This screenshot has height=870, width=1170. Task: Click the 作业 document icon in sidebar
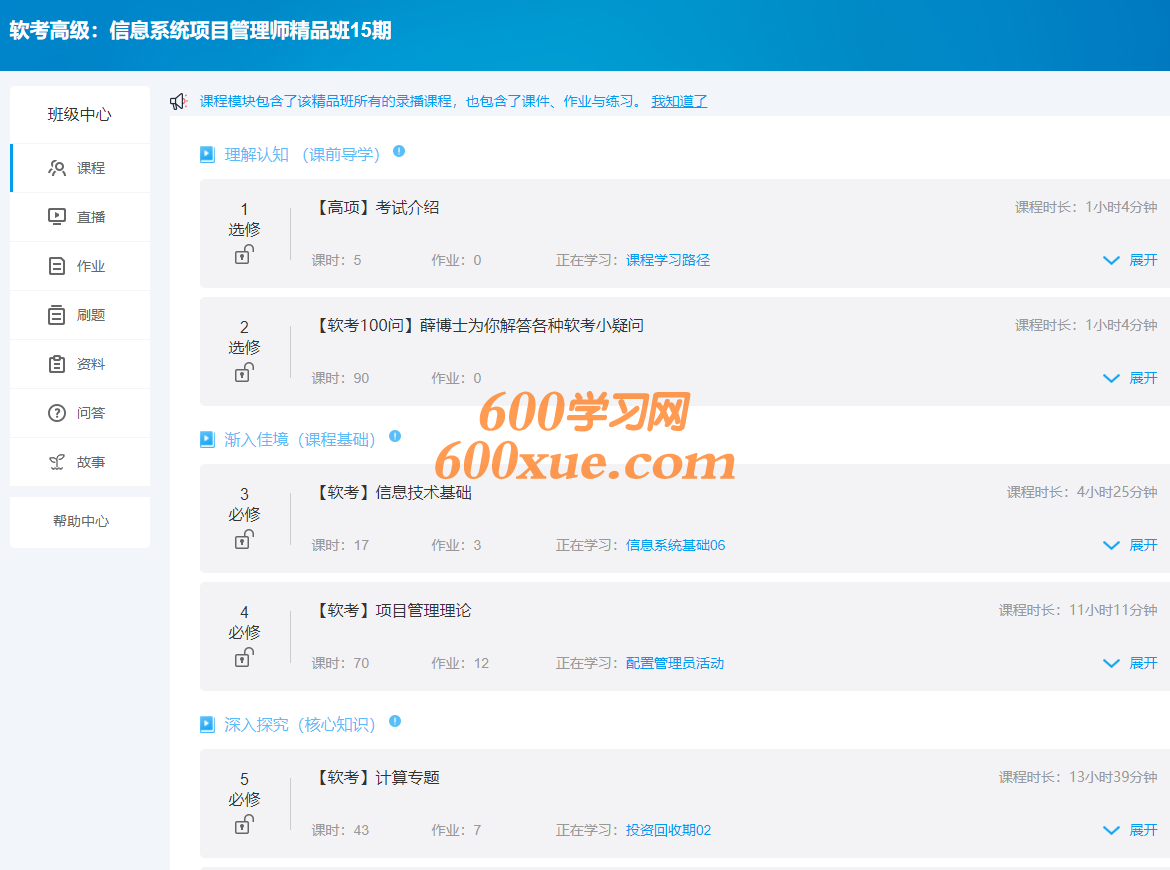pyautogui.click(x=57, y=266)
